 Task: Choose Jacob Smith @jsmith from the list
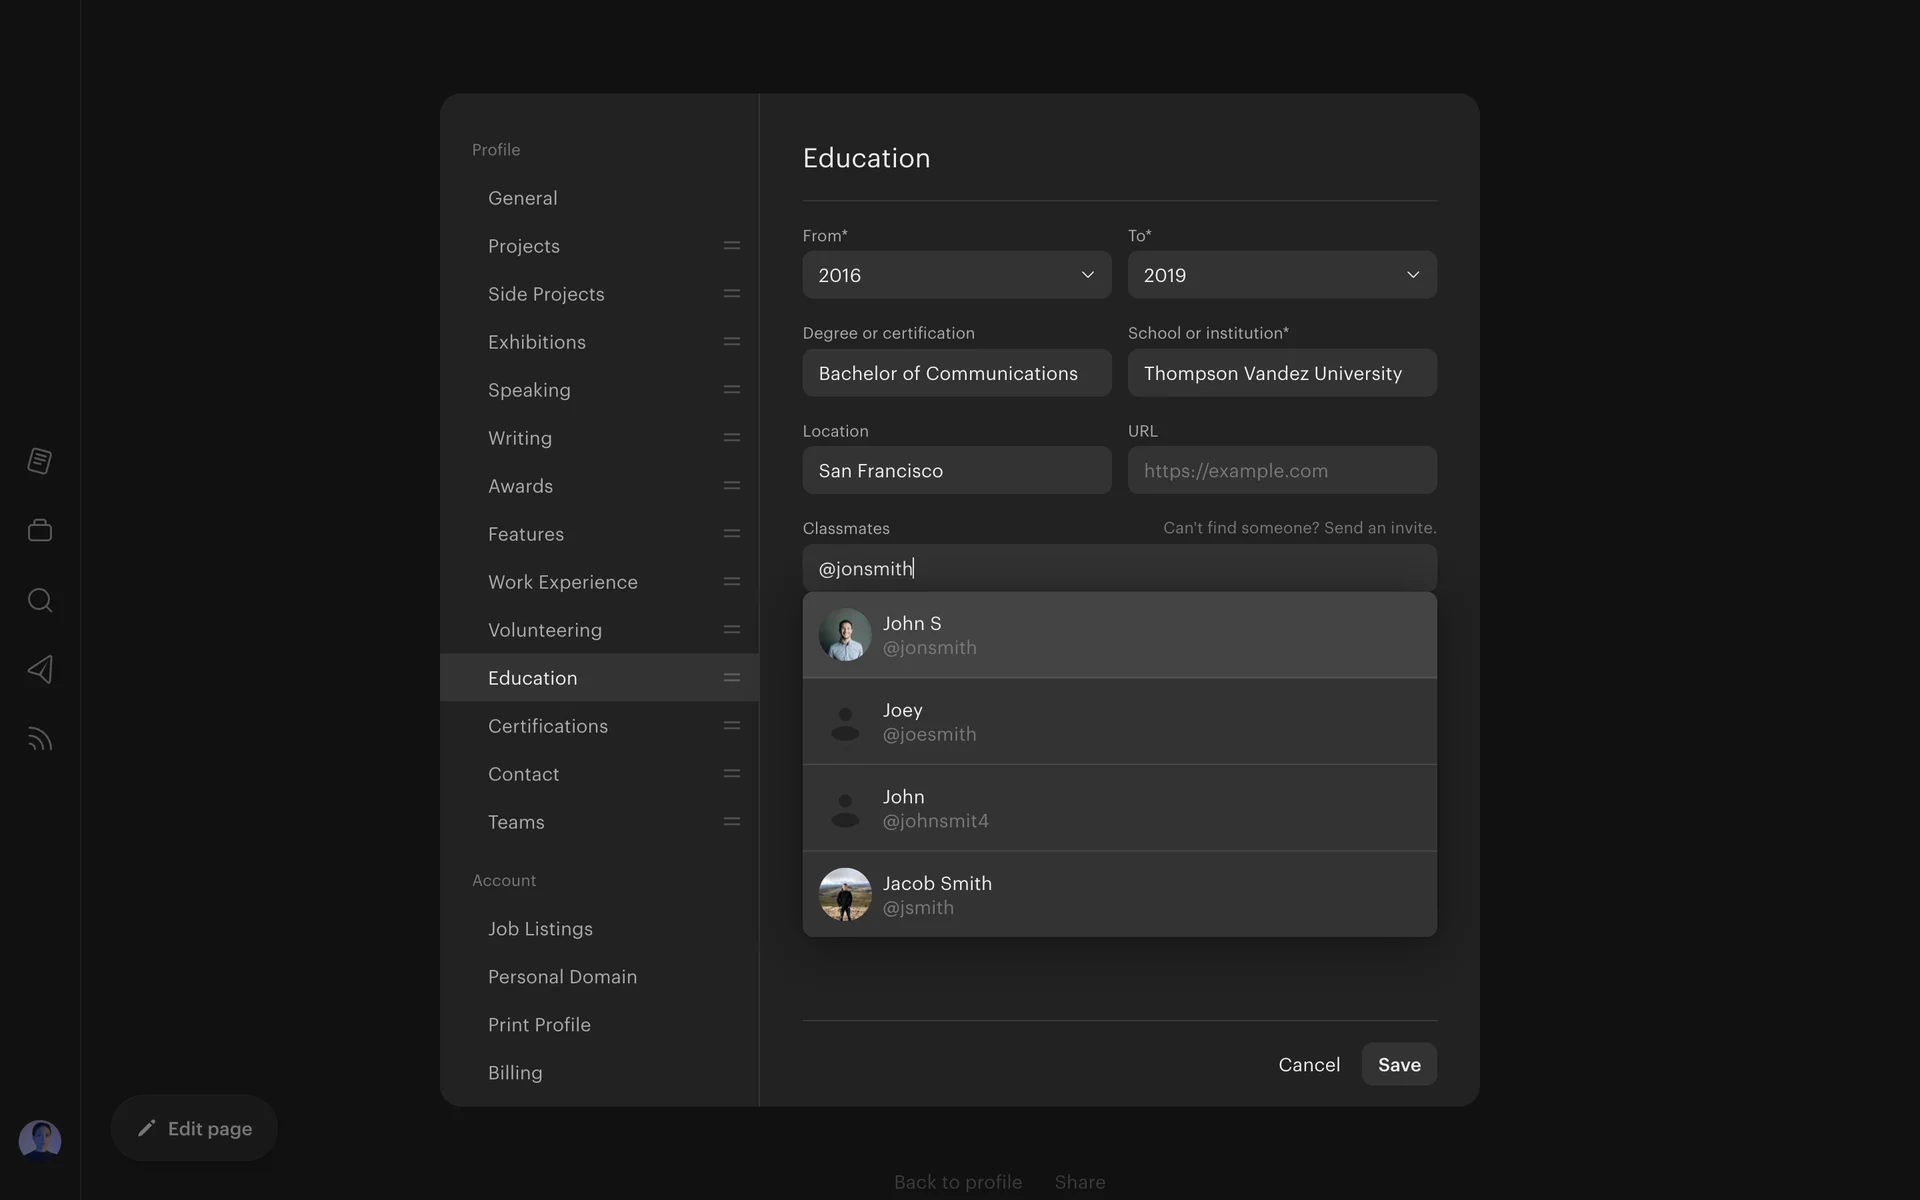point(1119,894)
